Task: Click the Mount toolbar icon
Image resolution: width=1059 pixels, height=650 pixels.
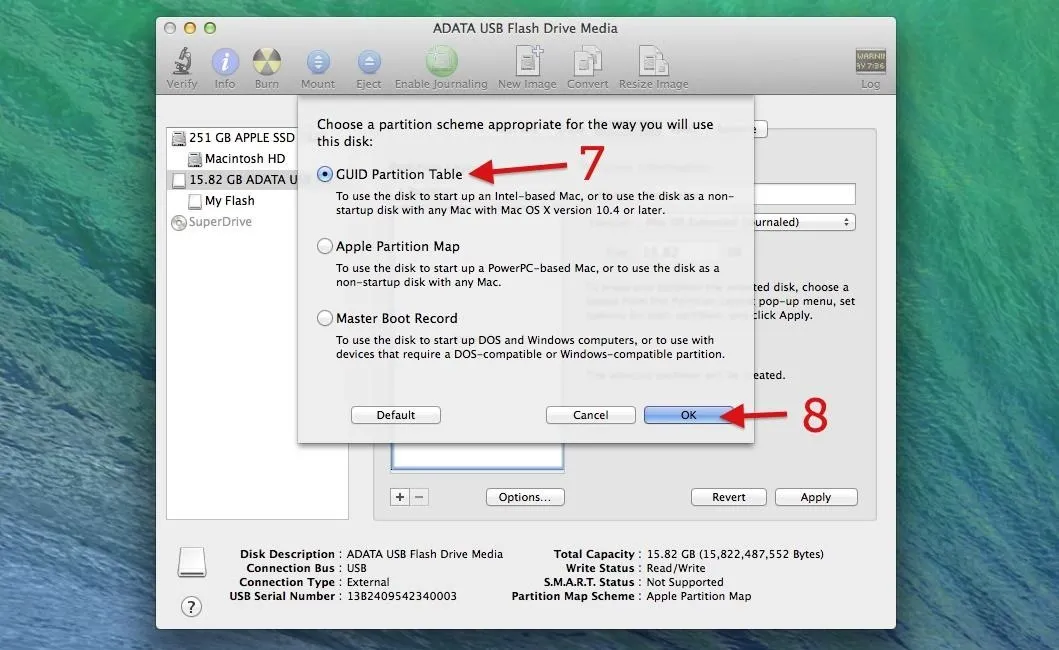Action: [318, 62]
